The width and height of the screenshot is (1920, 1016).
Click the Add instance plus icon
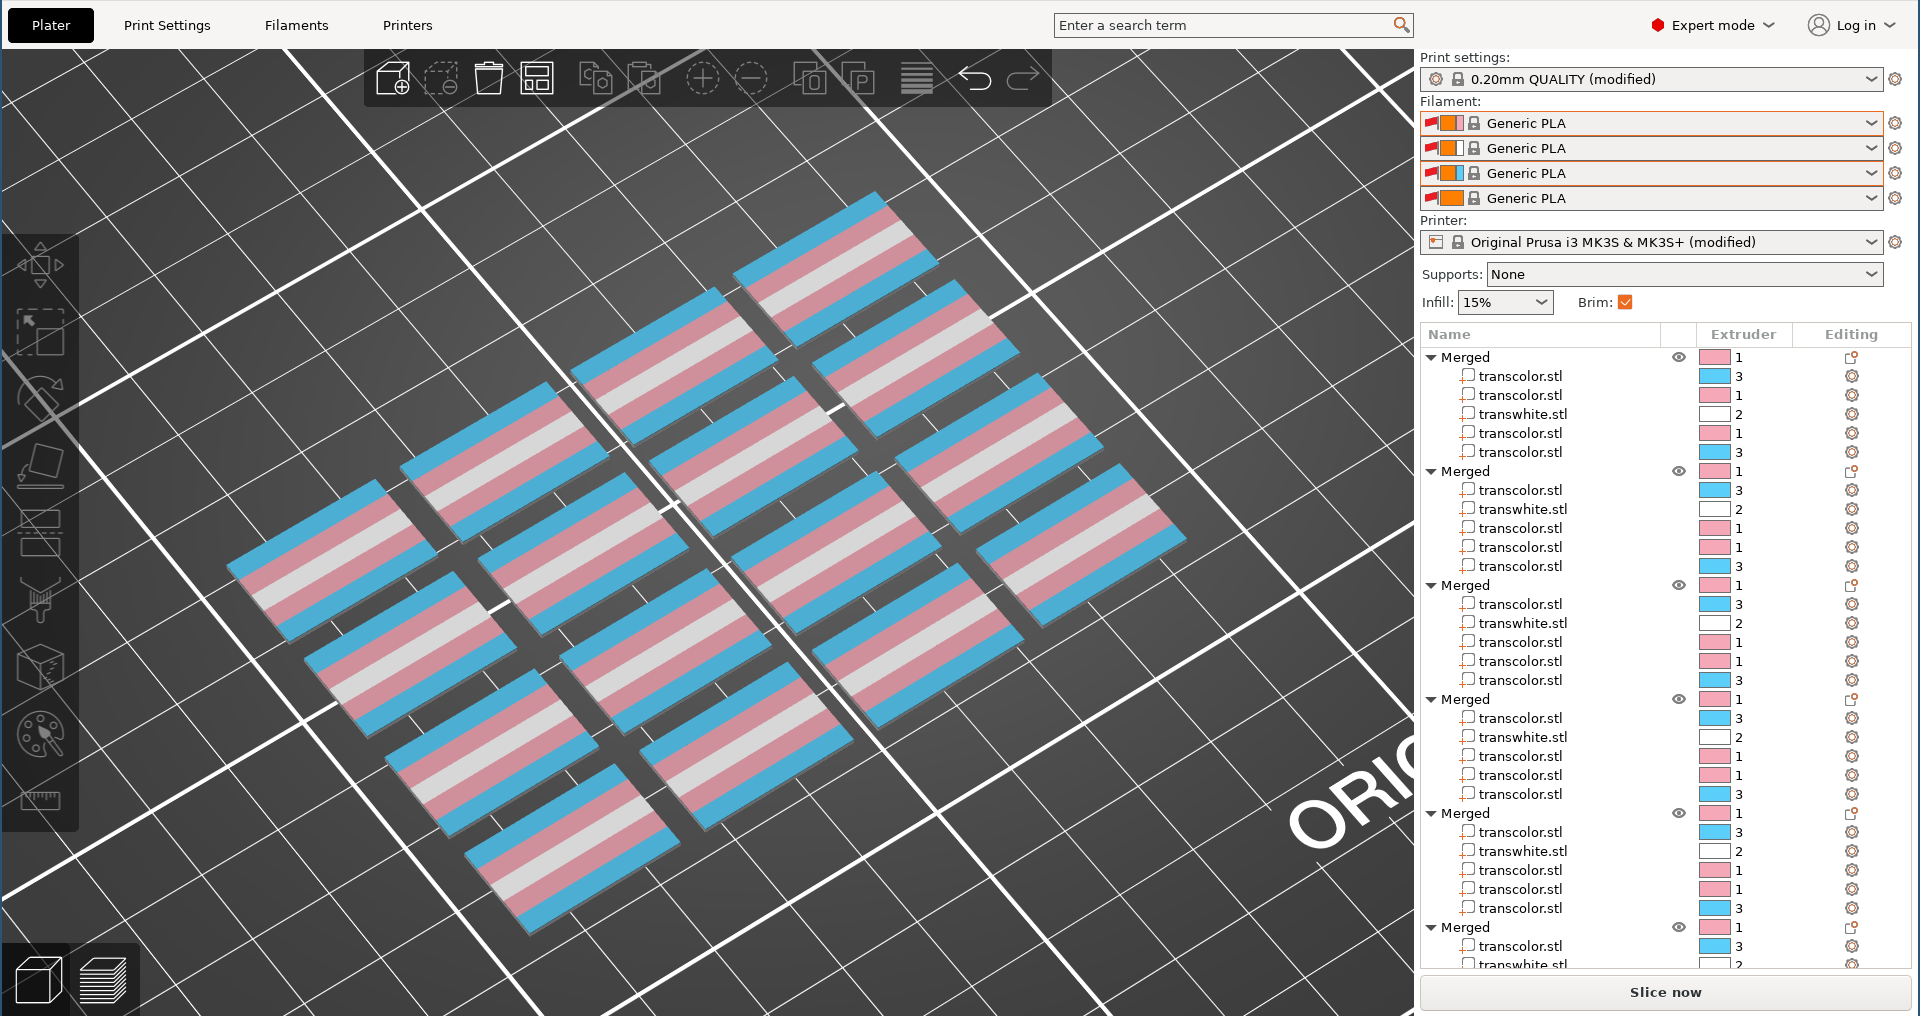[x=703, y=78]
